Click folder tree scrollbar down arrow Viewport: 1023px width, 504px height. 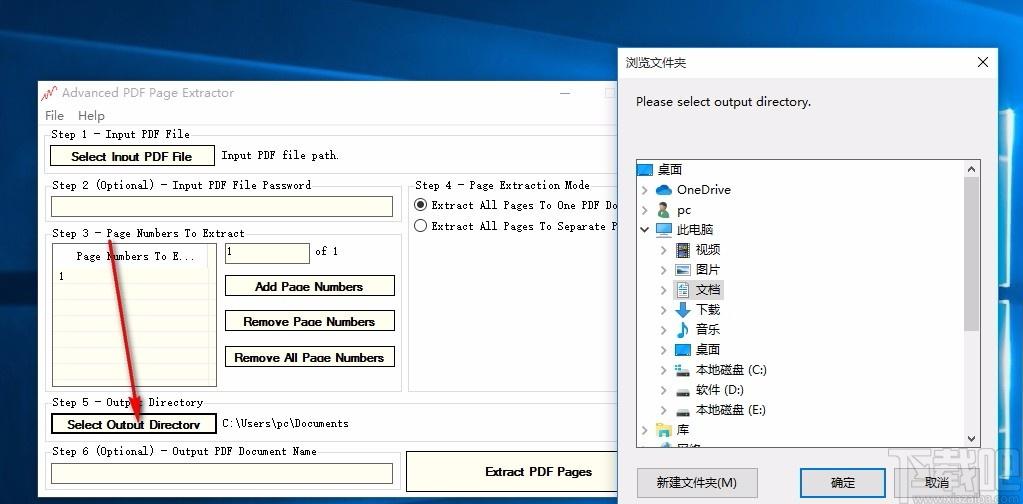click(x=971, y=439)
